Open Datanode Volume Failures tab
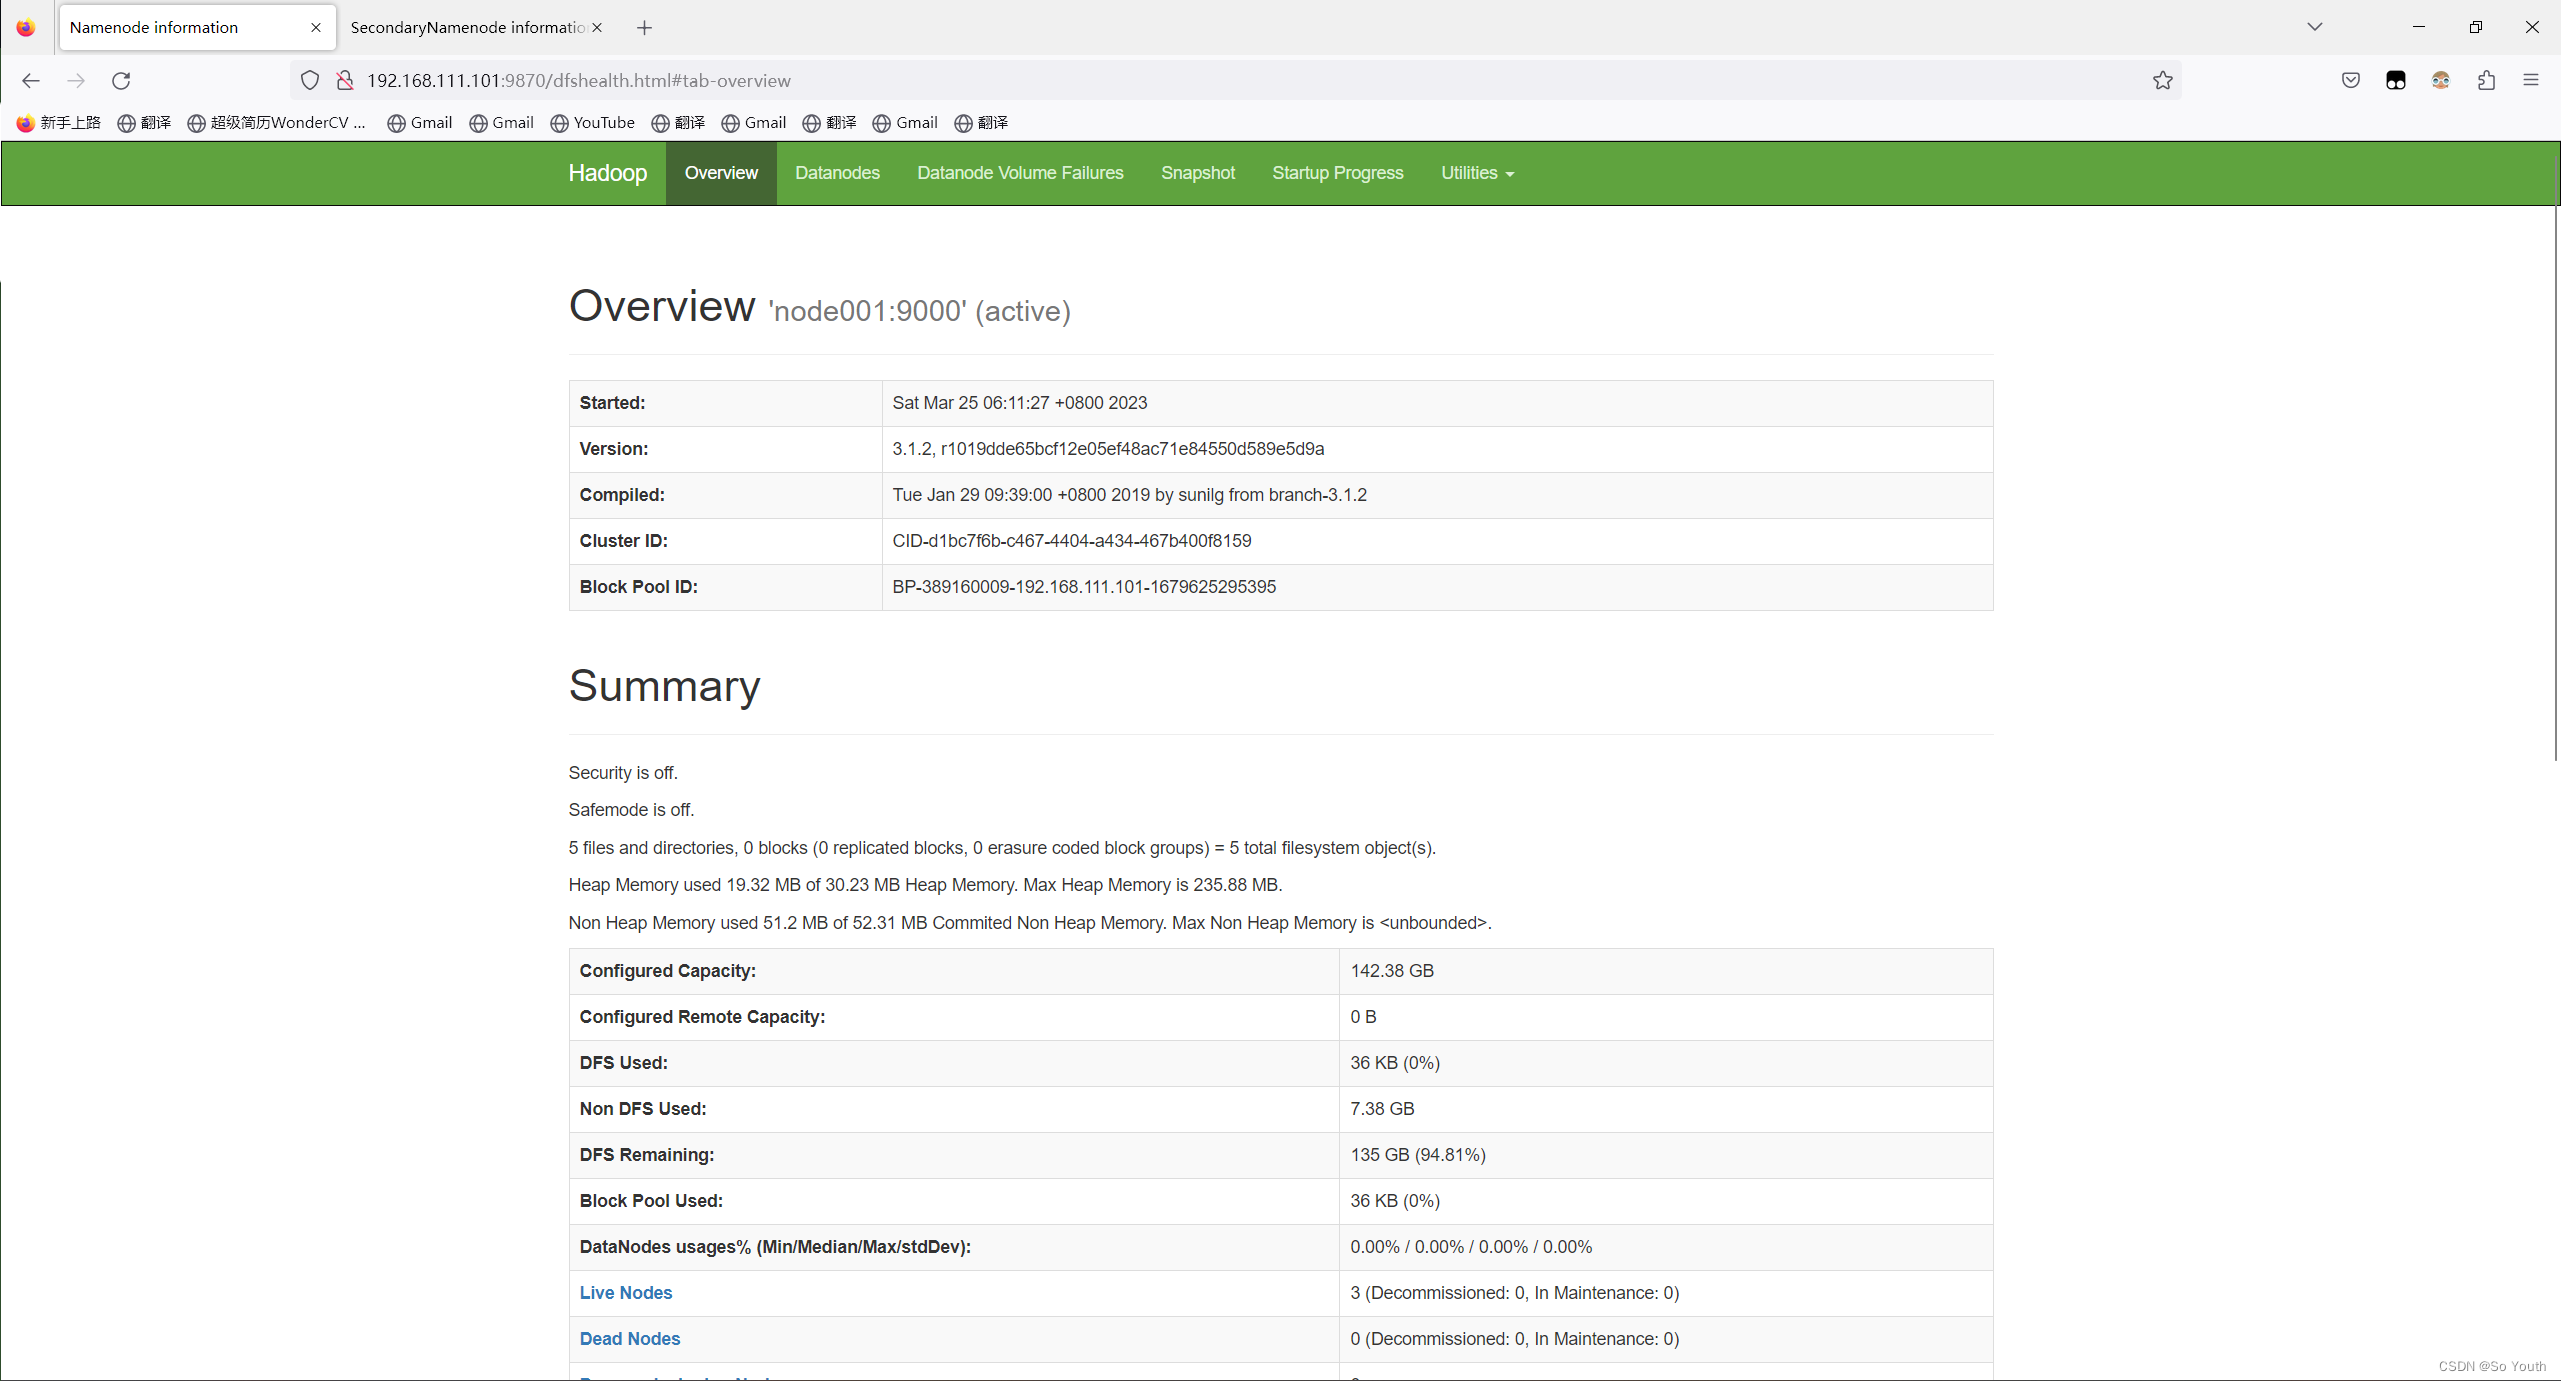The height and width of the screenshot is (1381, 2561). pos(1020,174)
